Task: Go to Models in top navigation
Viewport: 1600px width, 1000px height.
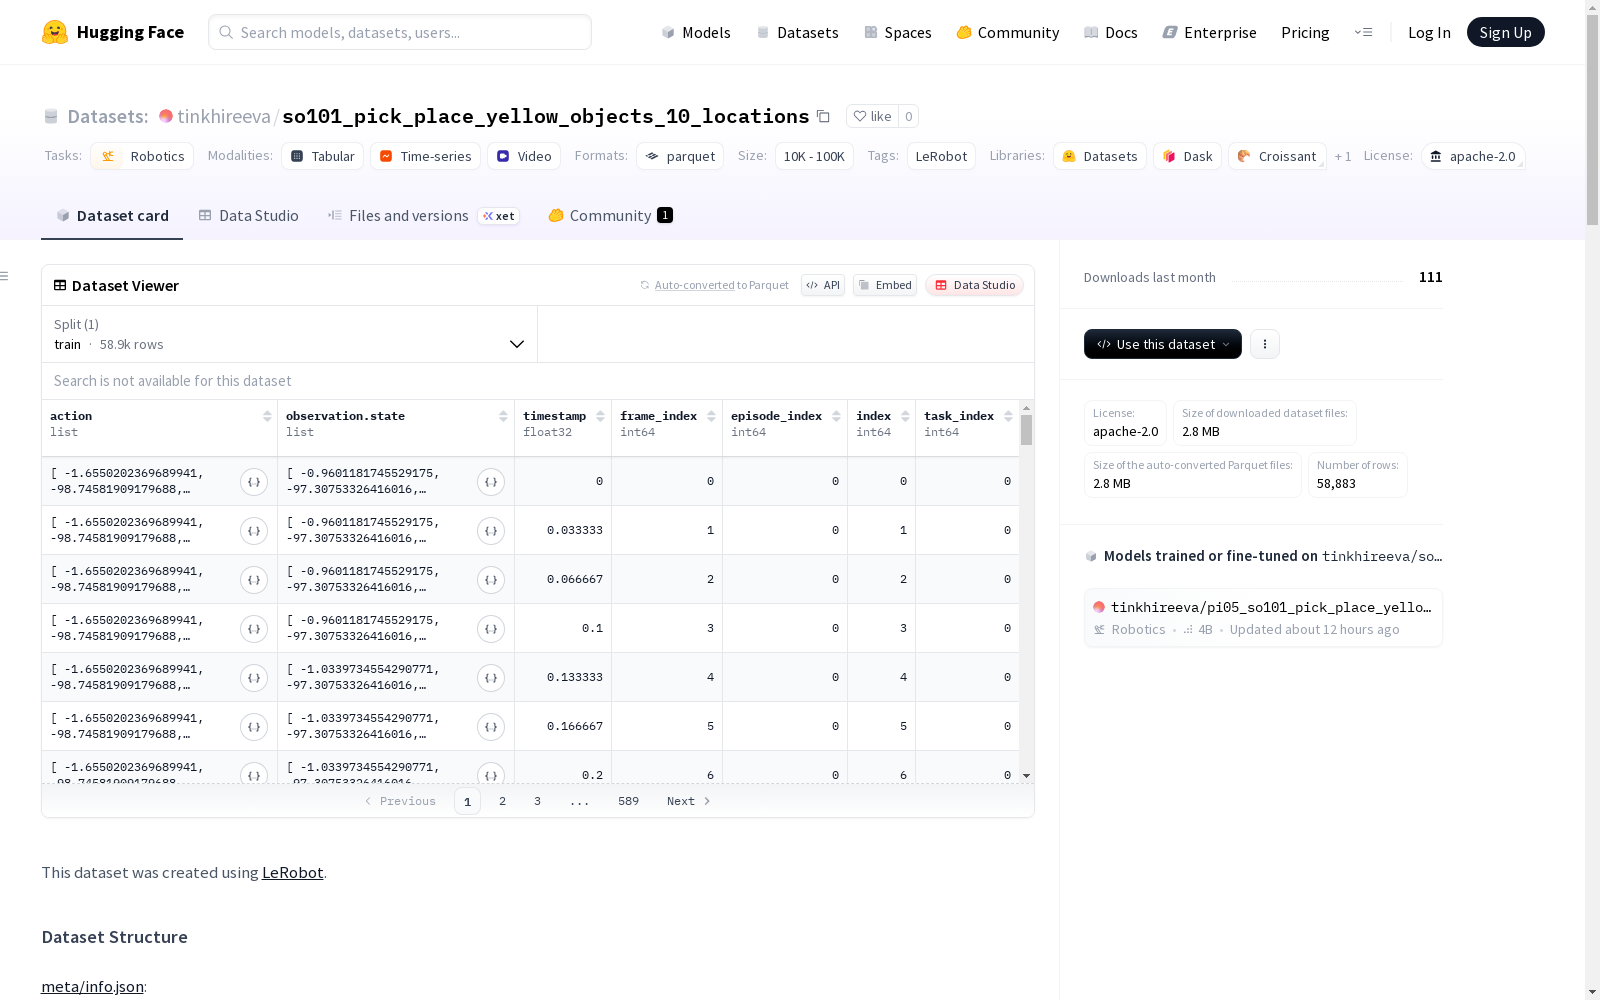Action: coord(696,32)
